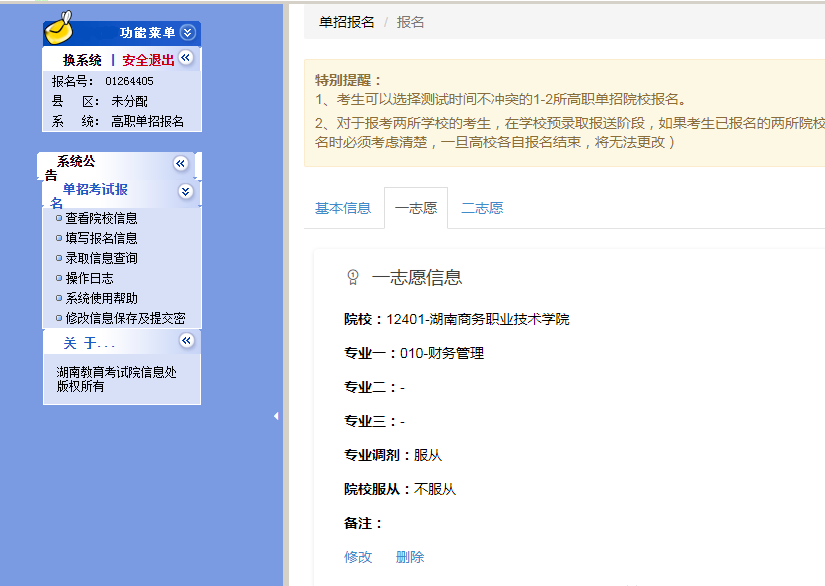The image size is (825, 586).
Task: Open 系统公告 header
Action: (76, 161)
